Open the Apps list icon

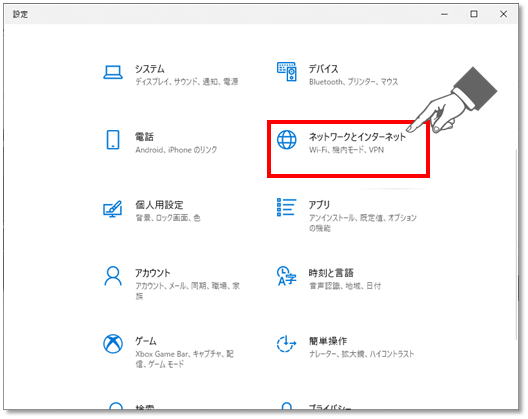coord(286,207)
